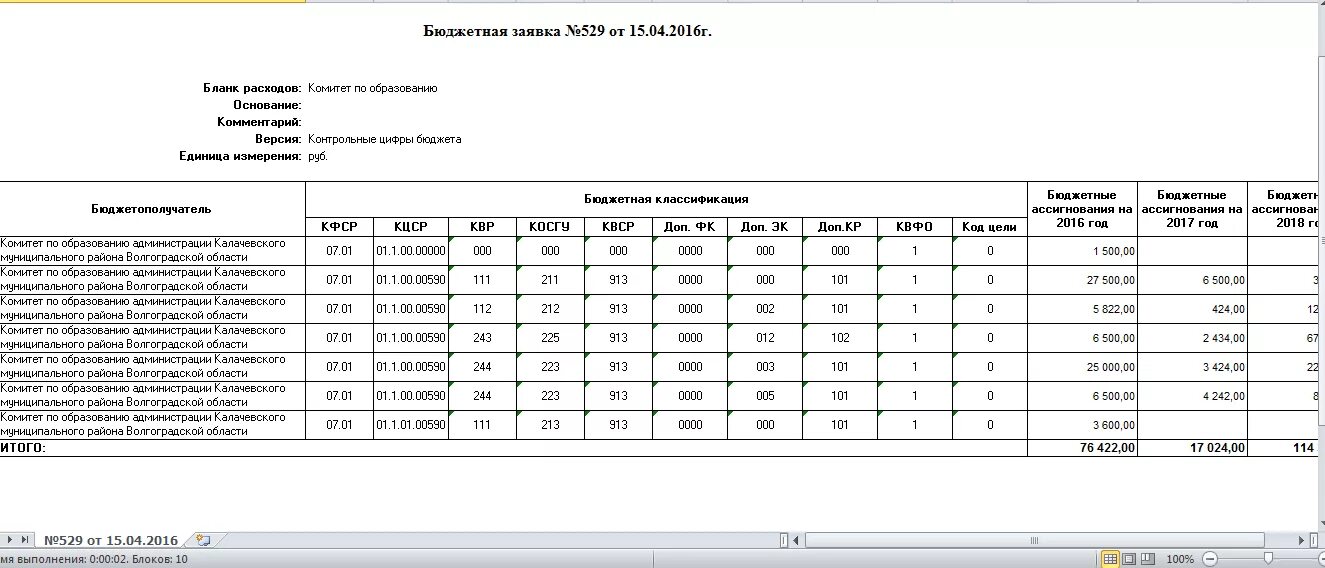Switch to Page Layout view
The image size is (1325, 568).
click(x=1128, y=559)
